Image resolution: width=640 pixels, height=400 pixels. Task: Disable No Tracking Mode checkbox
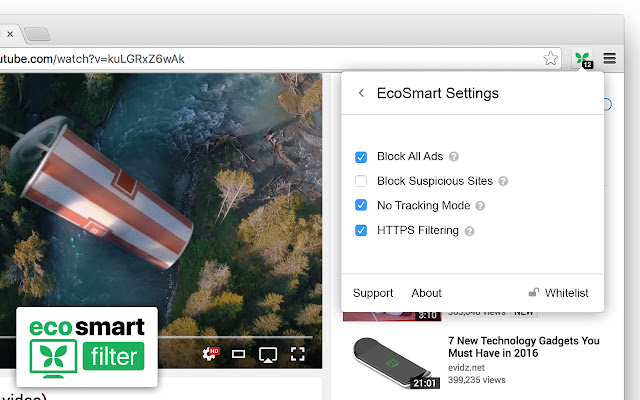361,205
